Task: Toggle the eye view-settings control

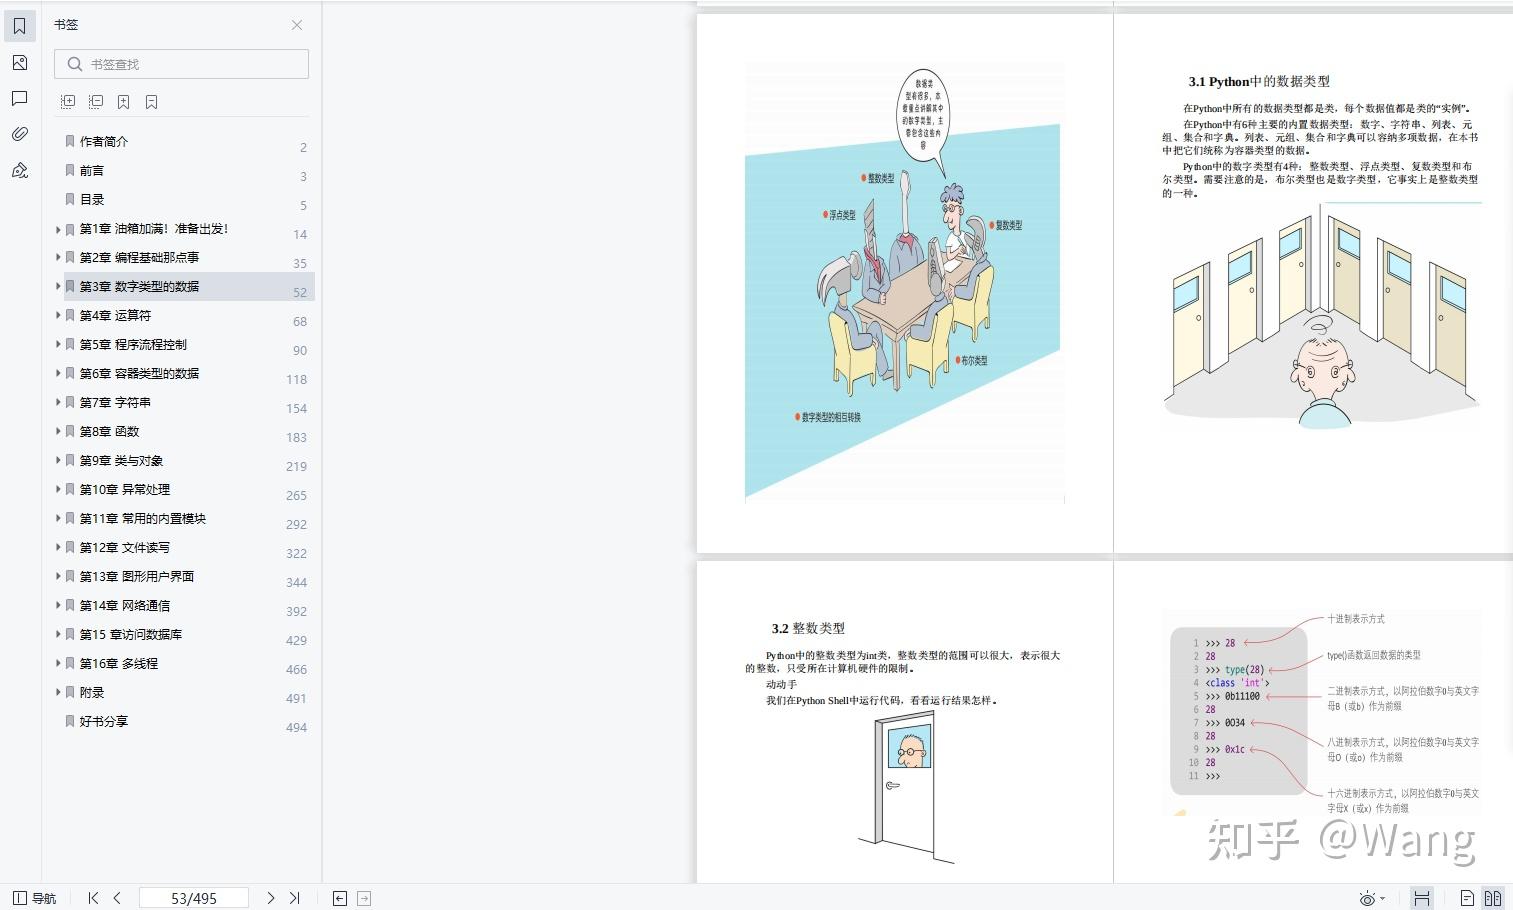Action: [1366, 897]
